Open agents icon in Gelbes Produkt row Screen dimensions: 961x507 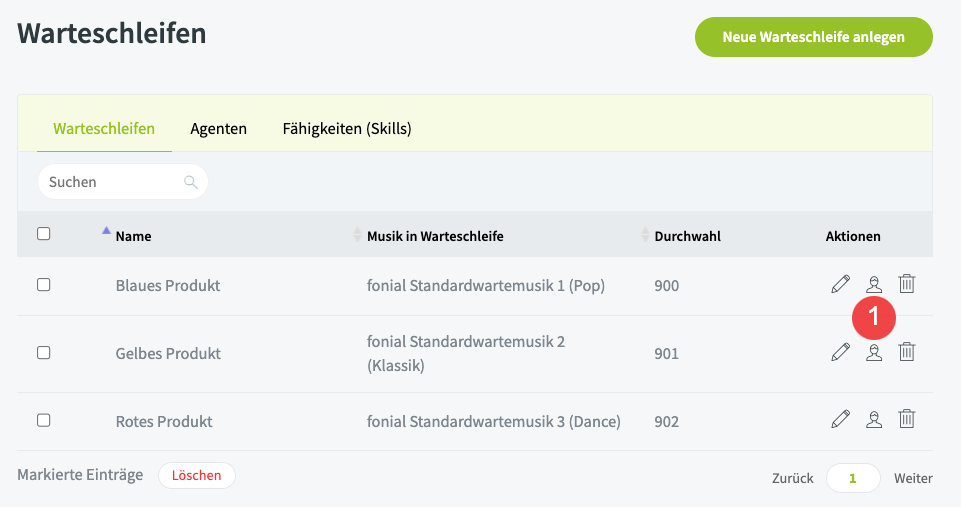click(x=874, y=352)
